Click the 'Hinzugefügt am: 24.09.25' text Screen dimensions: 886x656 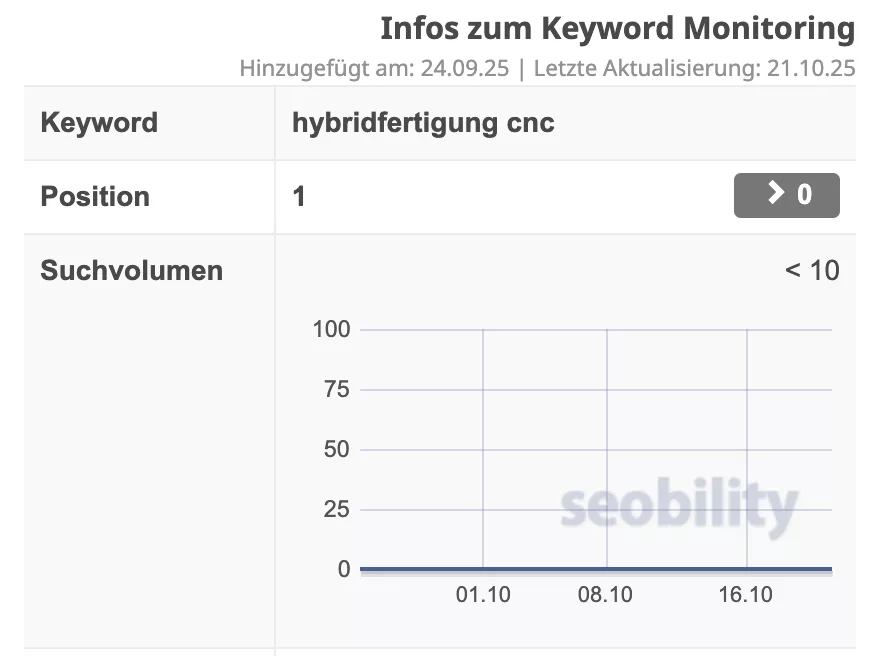pyautogui.click(x=374, y=69)
